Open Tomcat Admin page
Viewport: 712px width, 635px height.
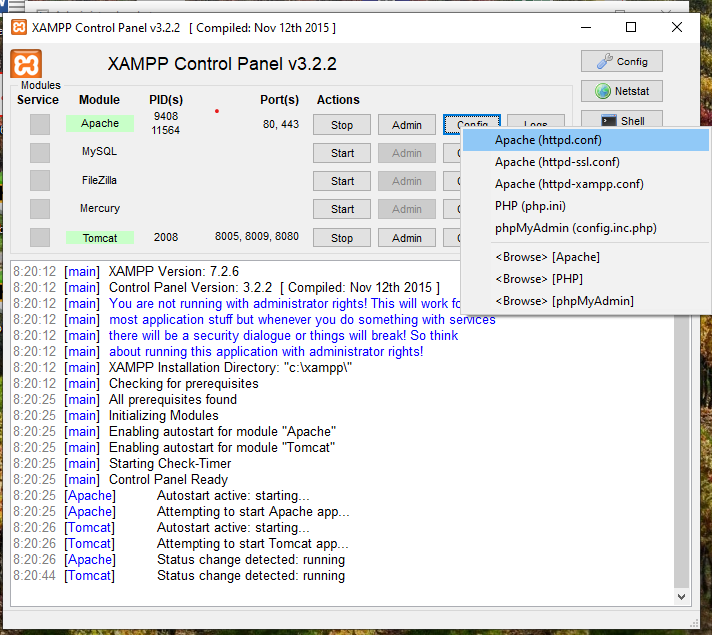coord(407,238)
